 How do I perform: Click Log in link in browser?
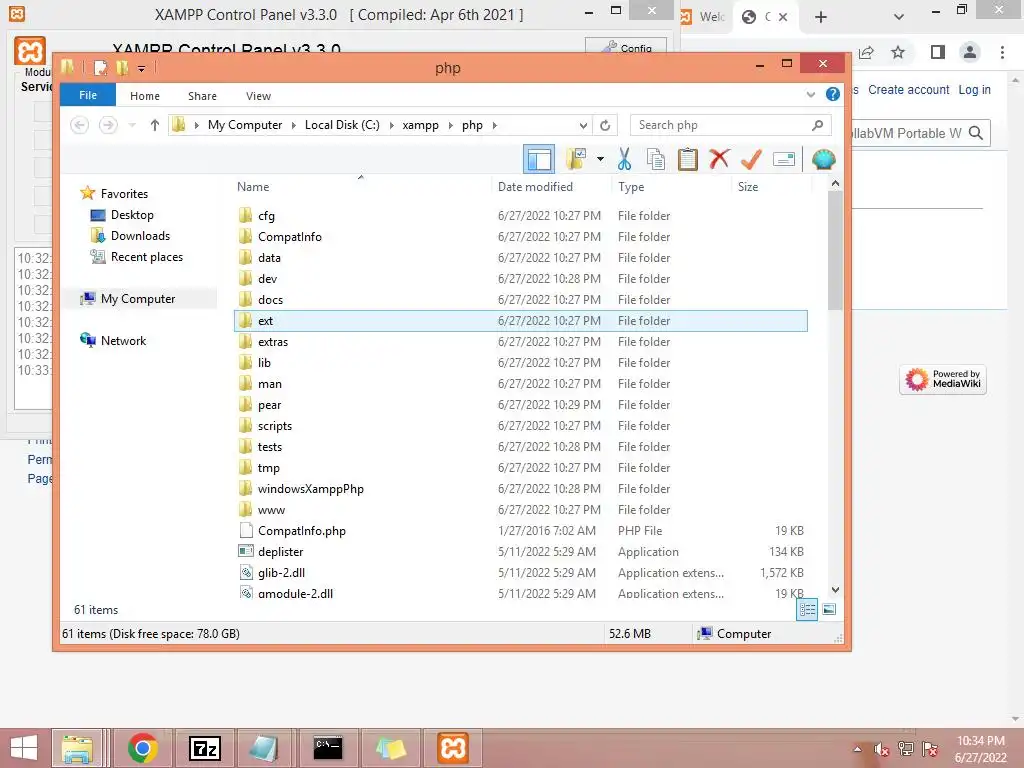coord(974,89)
